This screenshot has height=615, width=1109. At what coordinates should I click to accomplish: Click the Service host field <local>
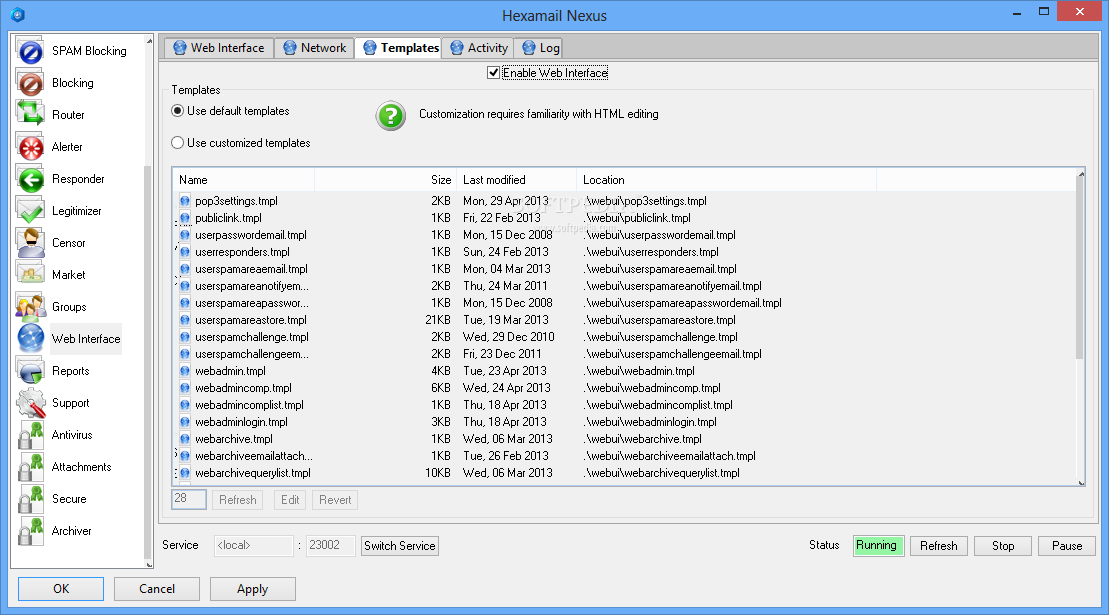(253, 546)
